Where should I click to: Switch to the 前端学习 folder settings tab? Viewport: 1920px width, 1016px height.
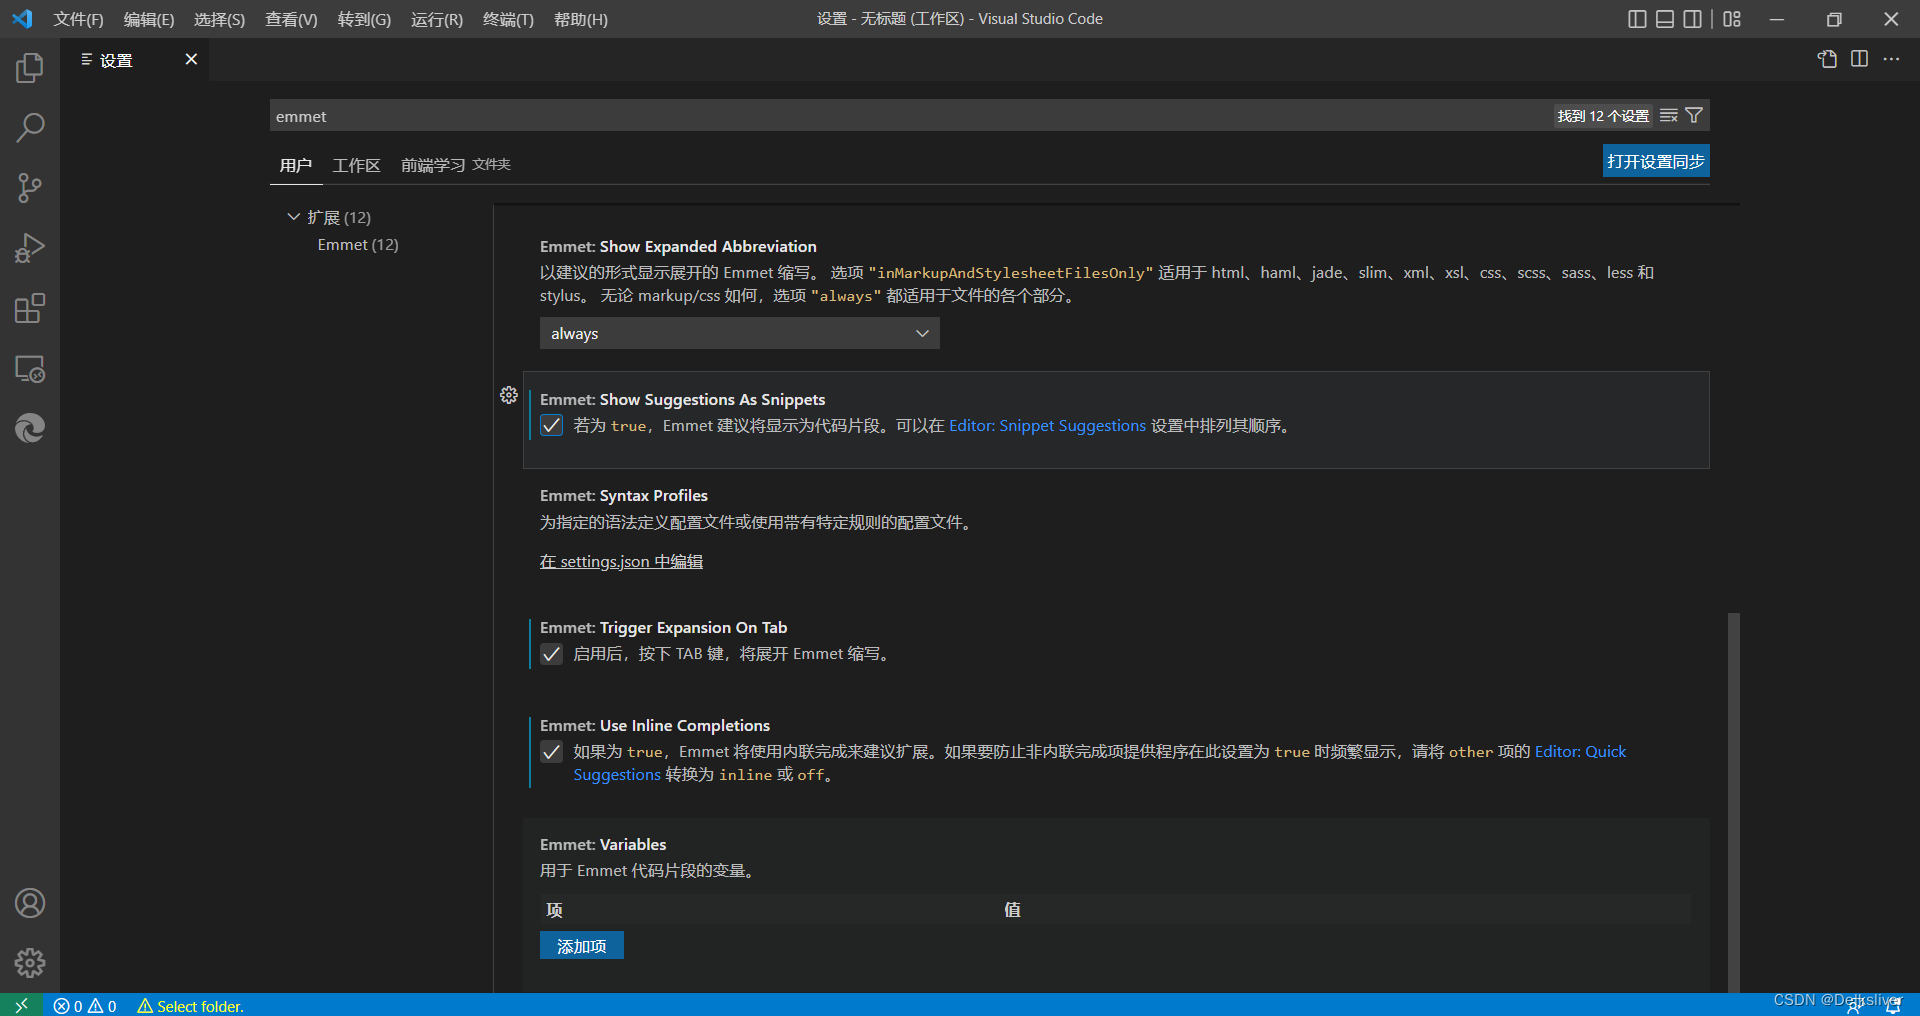455,165
